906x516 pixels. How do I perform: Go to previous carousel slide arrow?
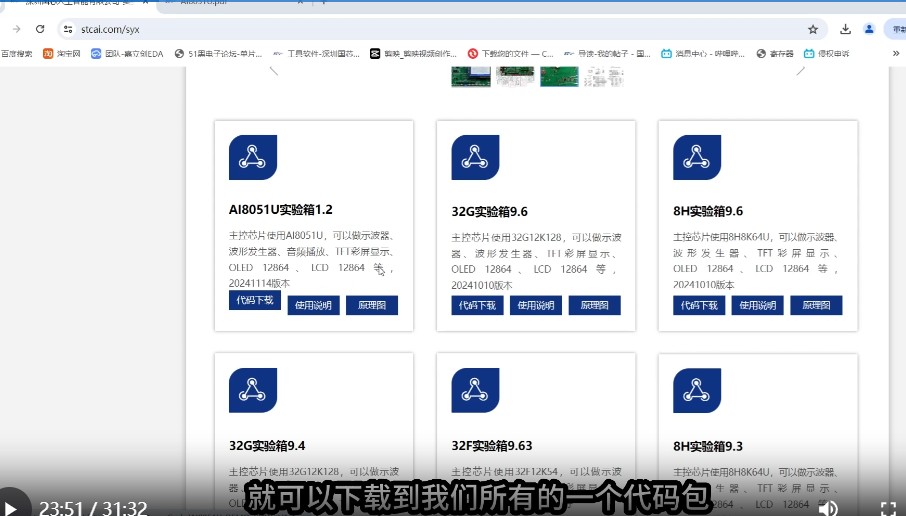[274, 71]
